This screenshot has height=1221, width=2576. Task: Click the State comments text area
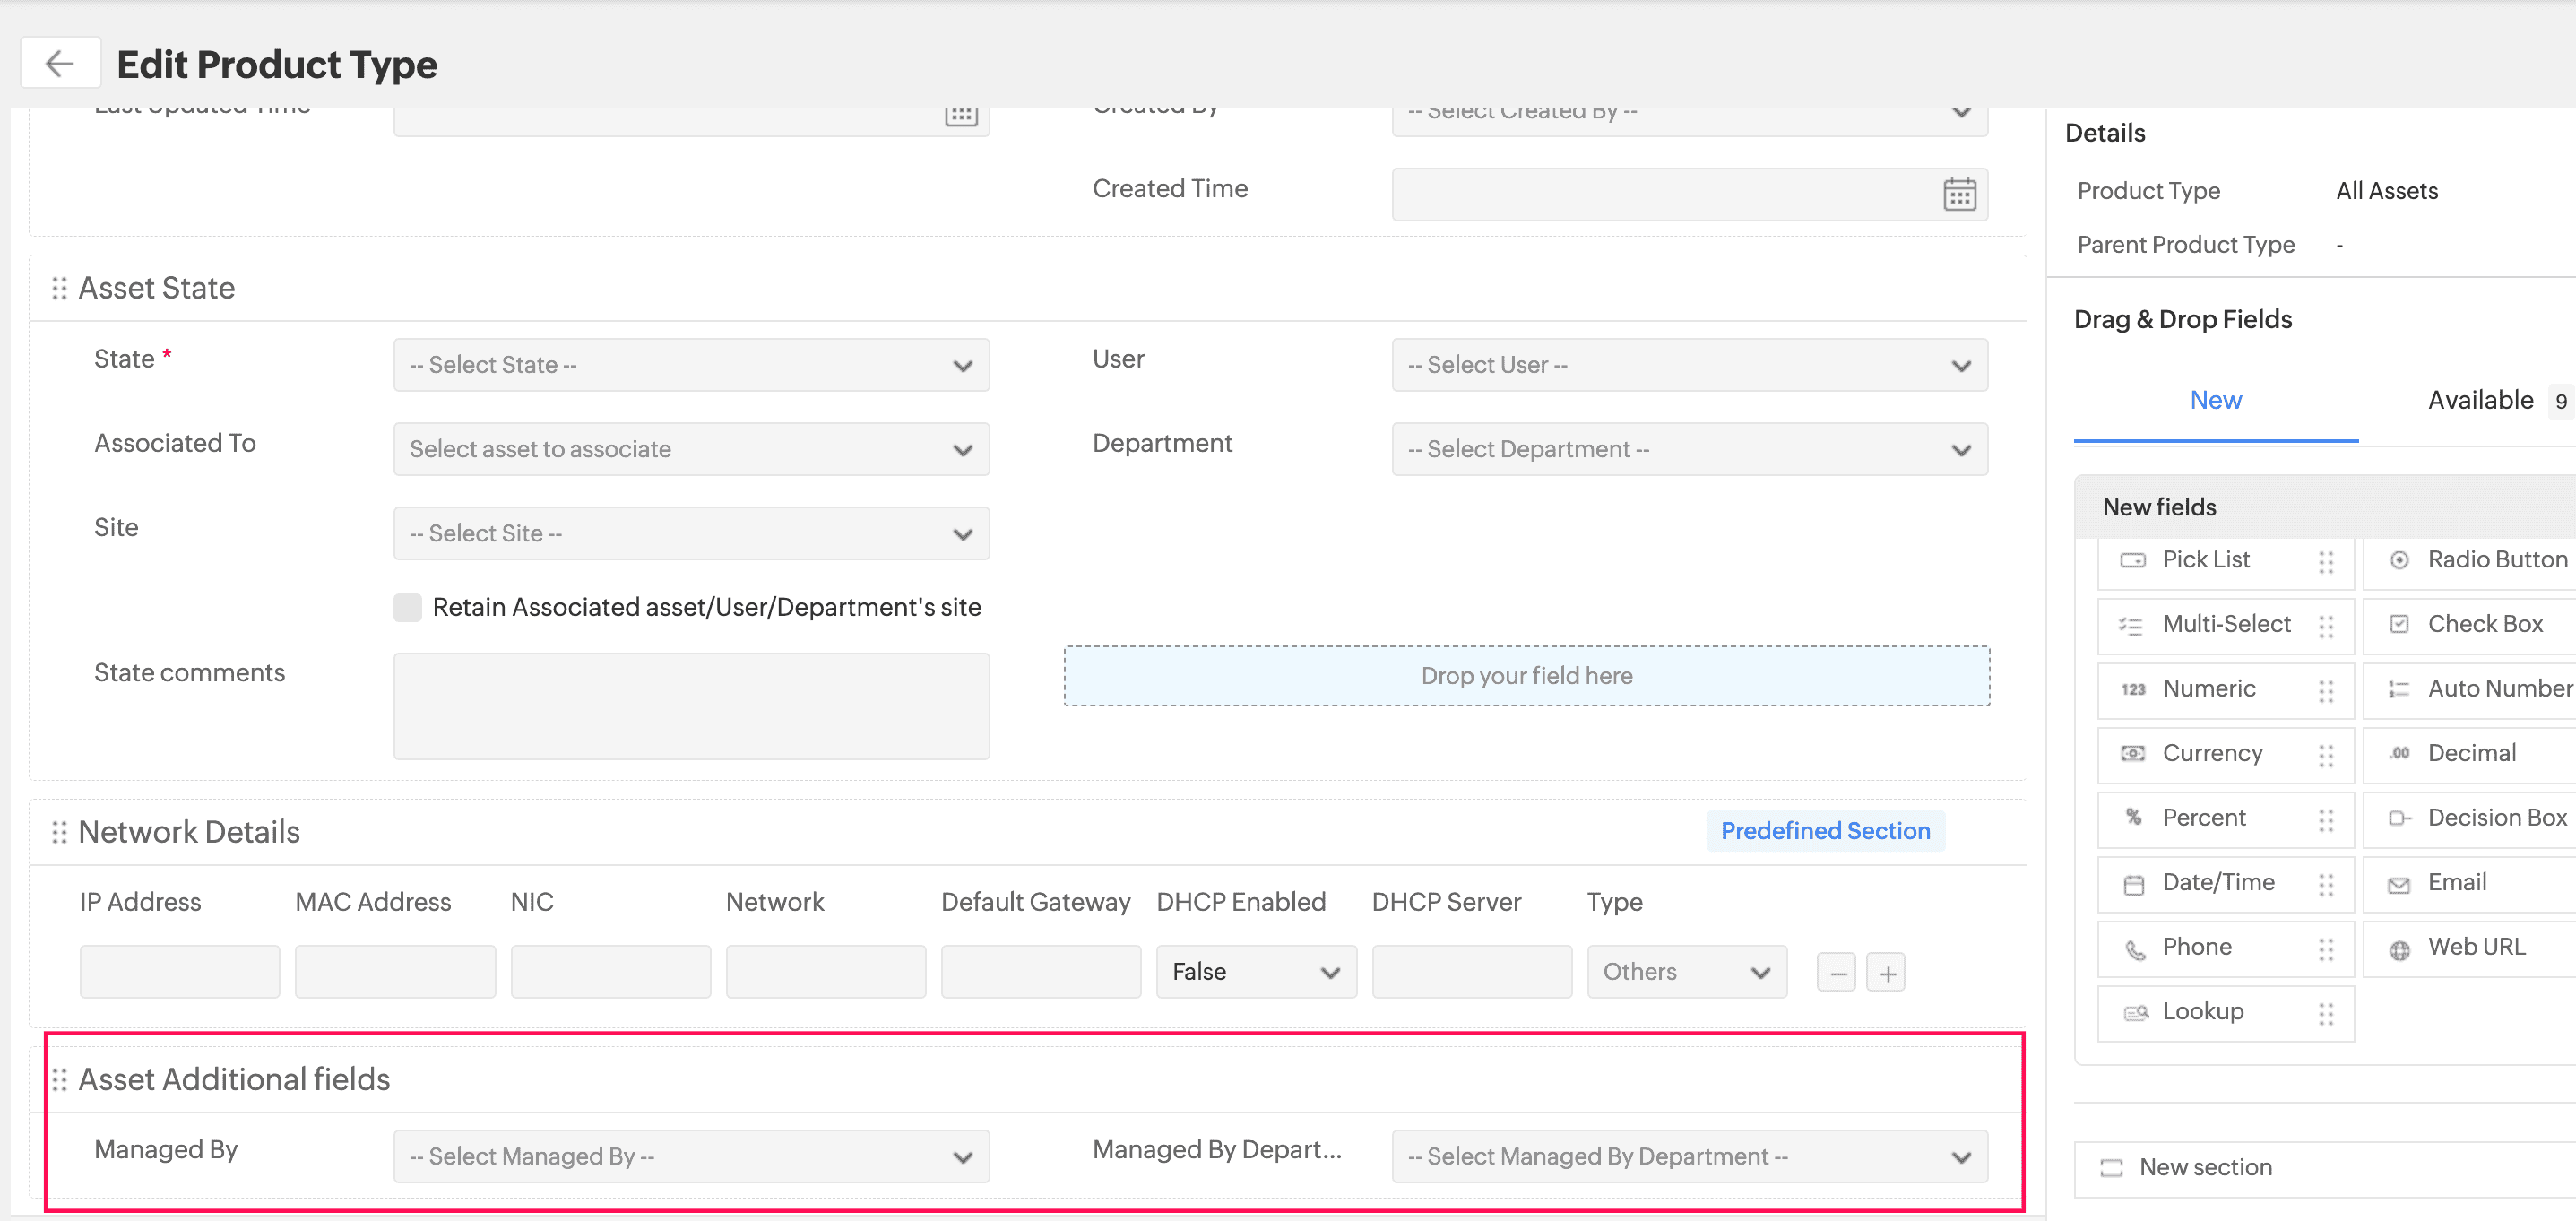690,706
